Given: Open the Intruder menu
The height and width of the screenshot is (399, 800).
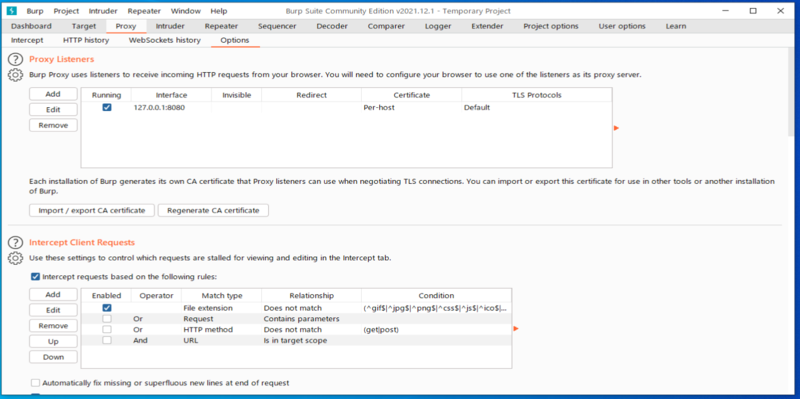Looking at the screenshot, I should coord(103,11).
